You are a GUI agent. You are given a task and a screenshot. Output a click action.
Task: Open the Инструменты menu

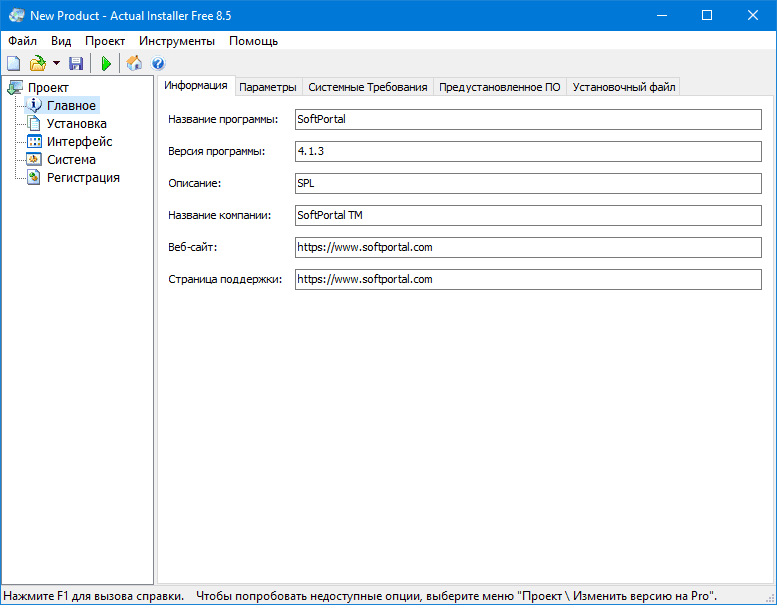(x=177, y=41)
